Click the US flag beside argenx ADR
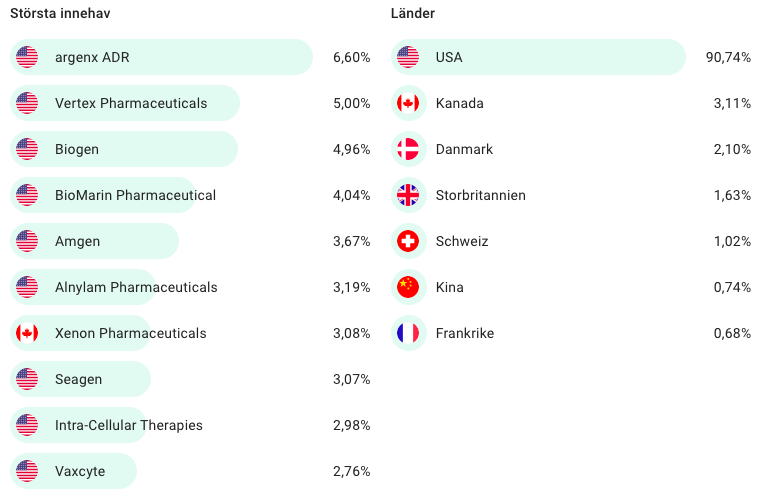Image resolution: width=763 pixels, height=500 pixels. (x=27, y=57)
